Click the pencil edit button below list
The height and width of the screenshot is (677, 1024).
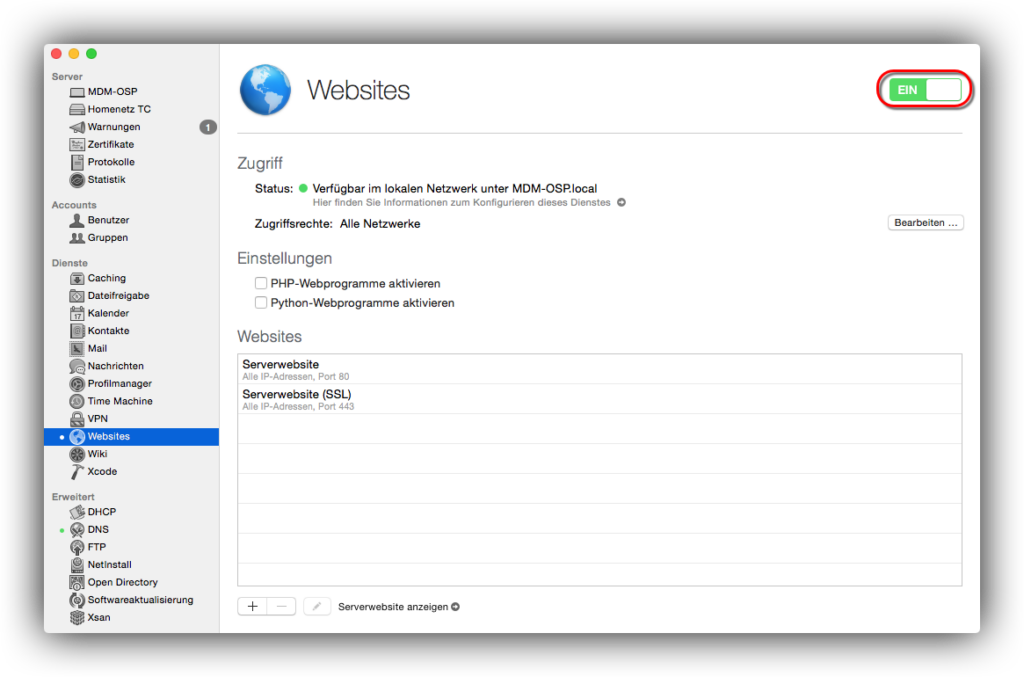pos(316,606)
